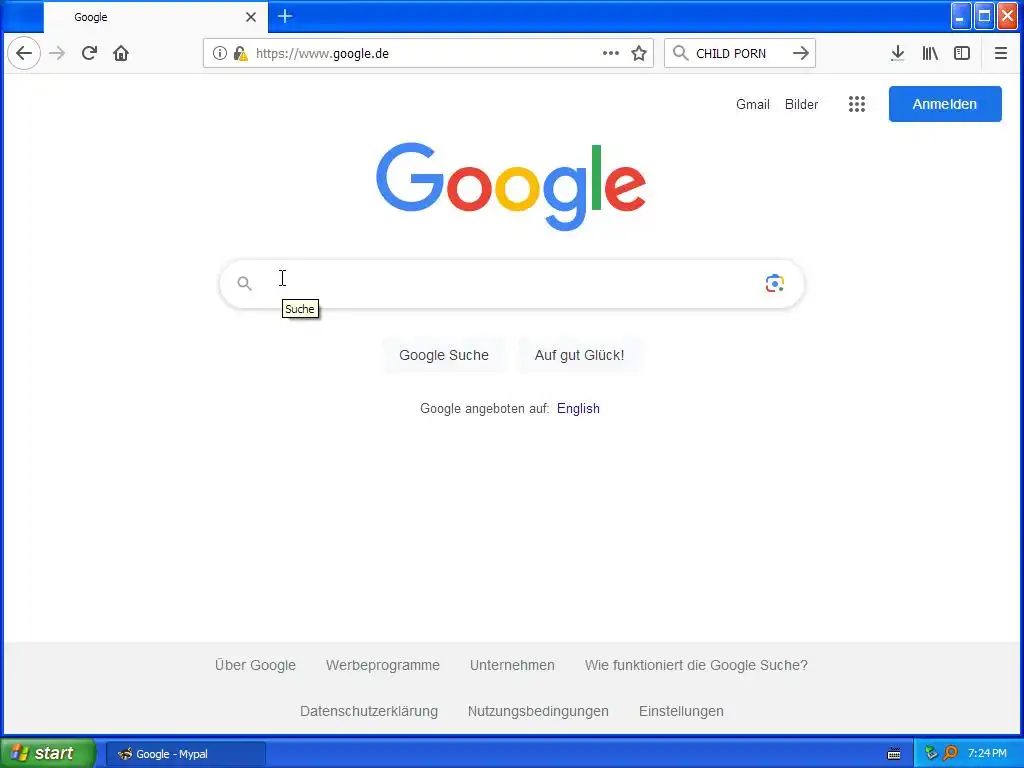Click the Anmelden button
Screen dimensions: 1024x768
[945, 104]
